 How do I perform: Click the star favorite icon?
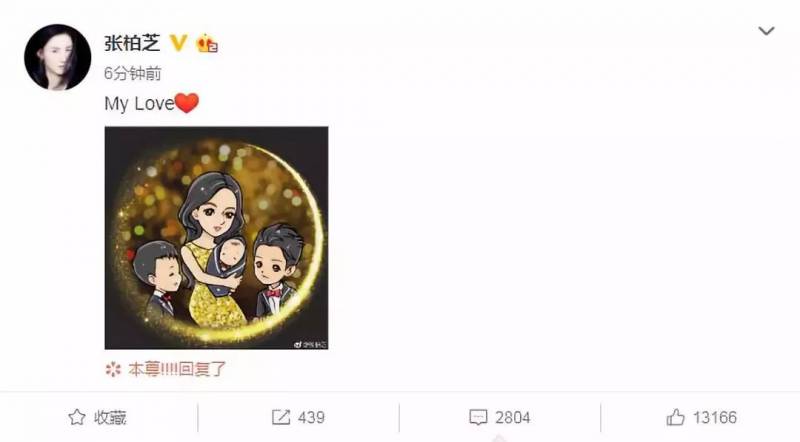tap(77, 418)
